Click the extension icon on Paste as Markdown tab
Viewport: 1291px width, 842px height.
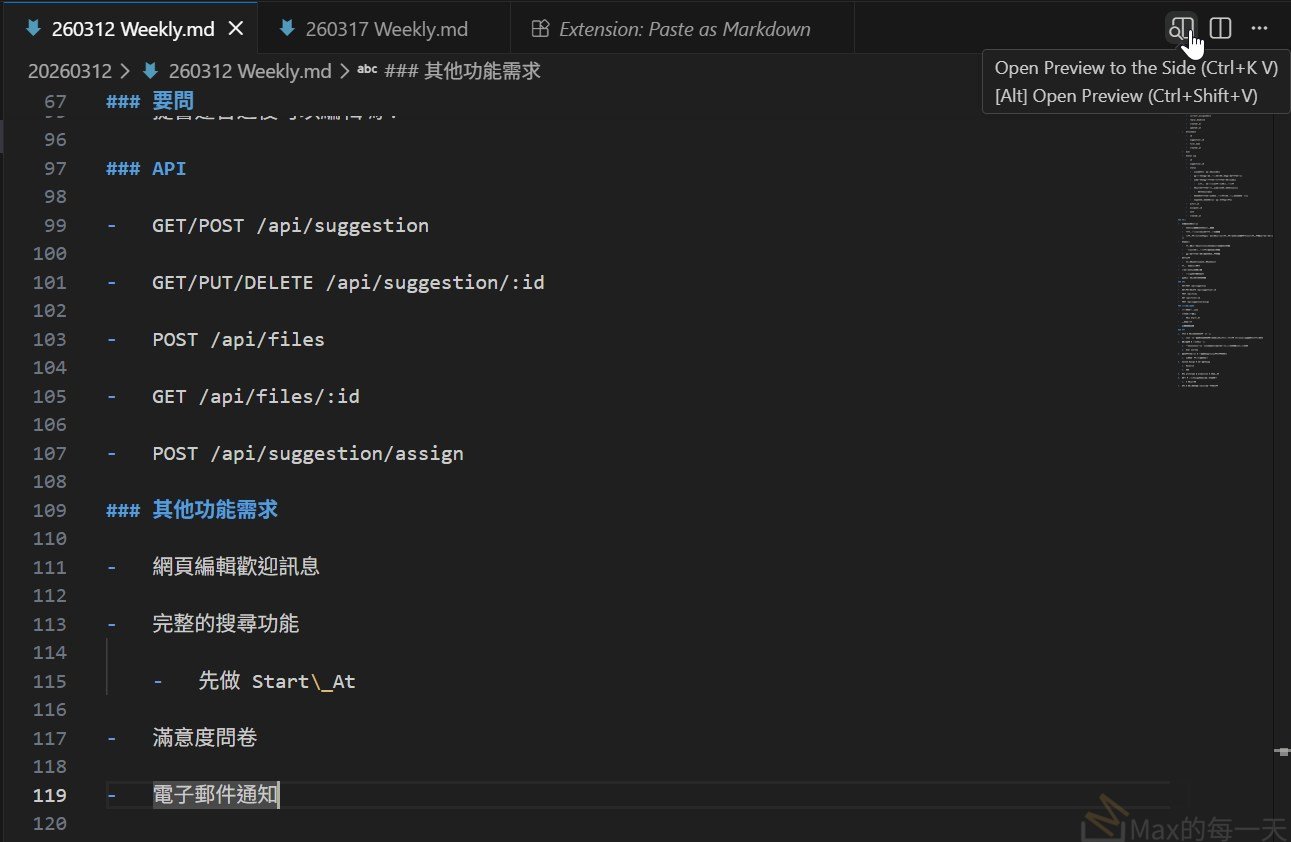tap(540, 29)
